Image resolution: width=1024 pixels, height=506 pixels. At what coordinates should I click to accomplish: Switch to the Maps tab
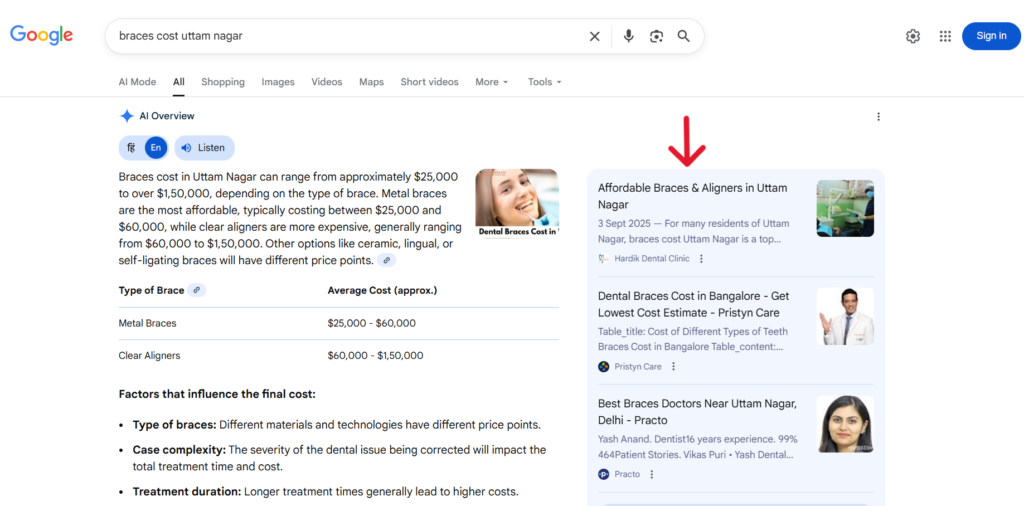pyautogui.click(x=371, y=82)
